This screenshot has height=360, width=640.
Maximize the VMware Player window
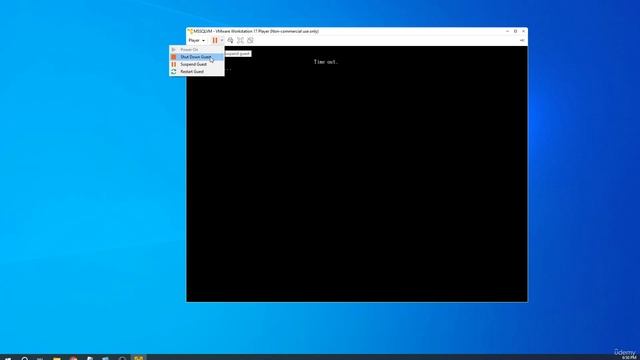516,31
